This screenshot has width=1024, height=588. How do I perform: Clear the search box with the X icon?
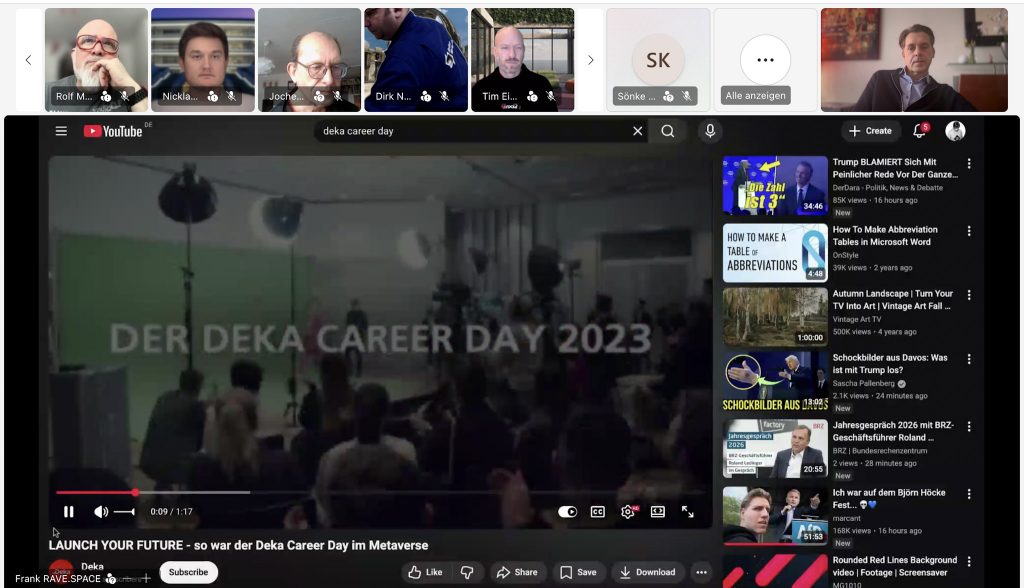pyautogui.click(x=637, y=131)
